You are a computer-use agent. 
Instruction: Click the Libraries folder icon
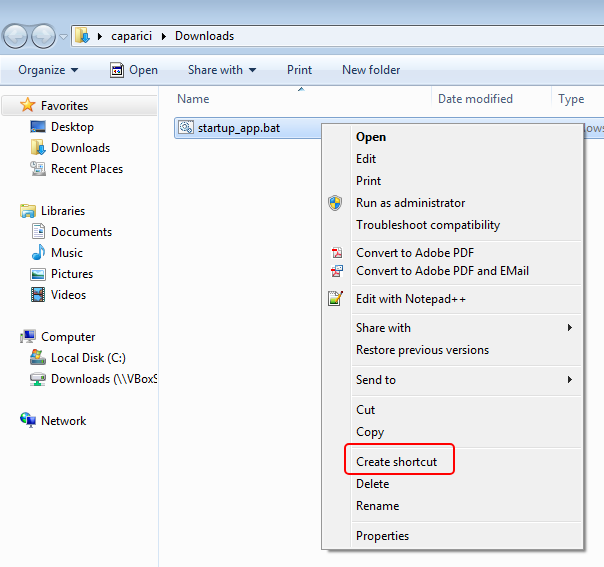pos(28,211)
